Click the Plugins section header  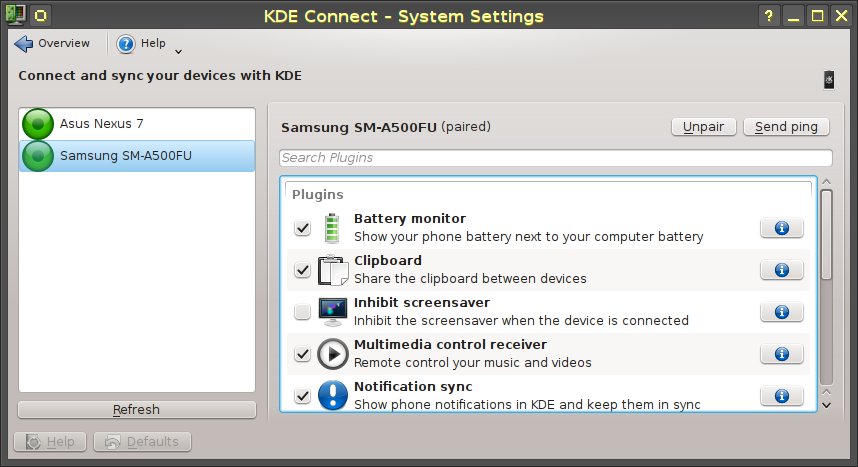(x=318, y=195)
